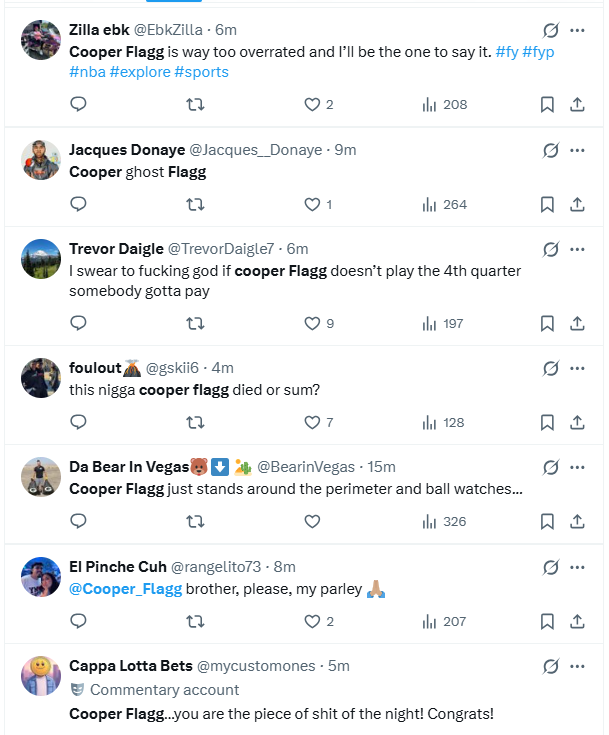609x735 pixels.
Task: Open the #nba hashtag link
Action: tap(87, 72)
